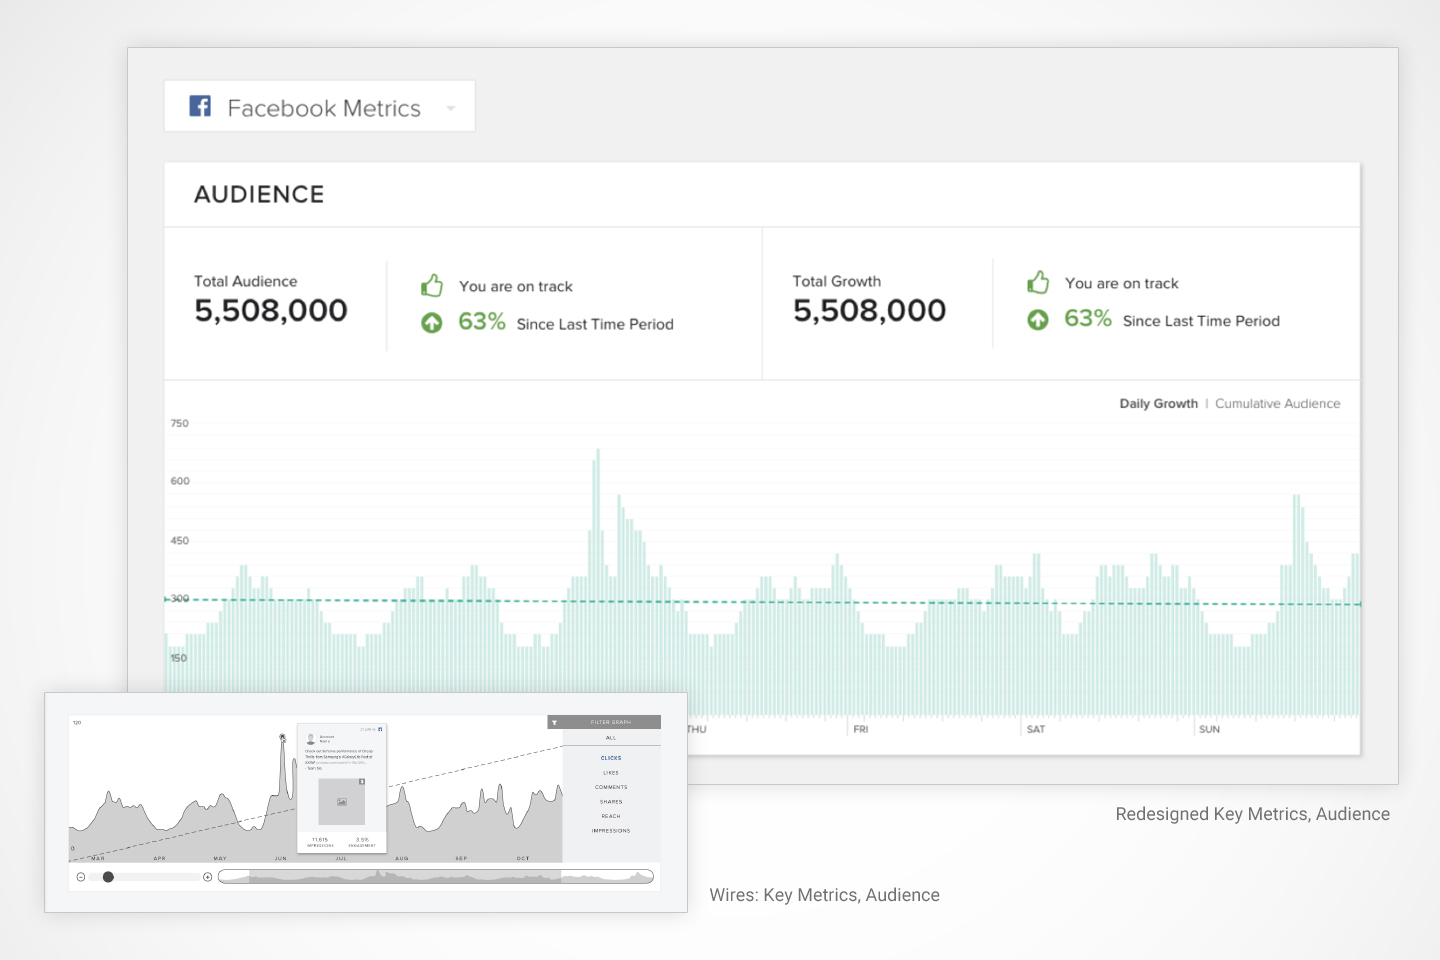Screen dimensions: 1440x960
Task: Click the 11,615 impressions stat in the popup
Action: (x=320, y=842)
